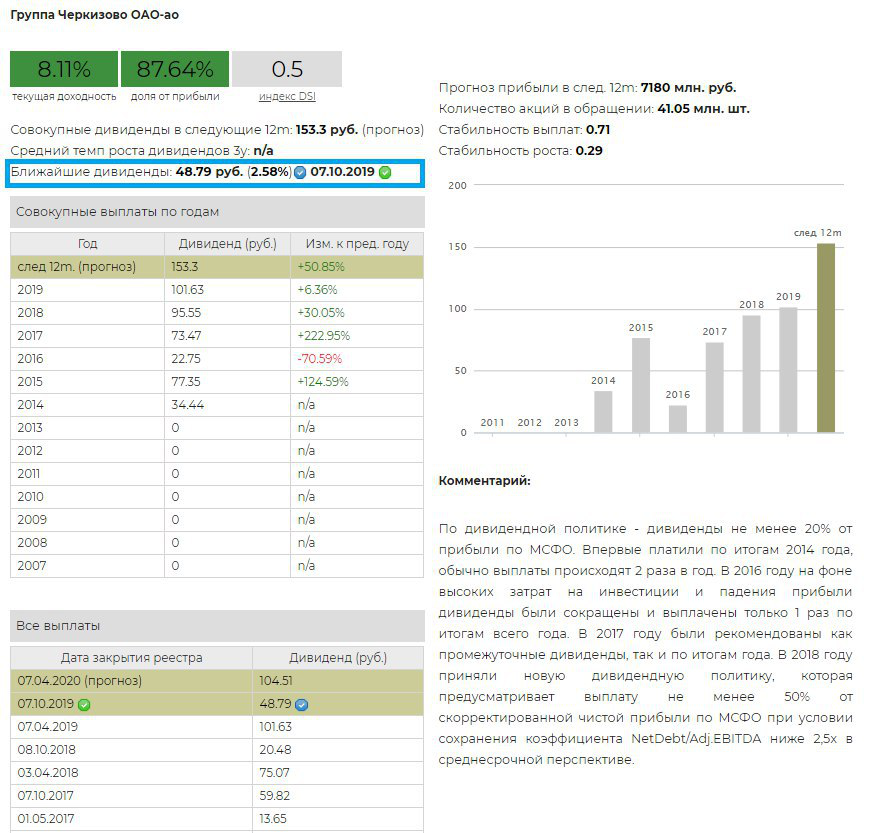Click the 34.44 dividend for 2014
Viewport: 869px width, 833px height.
[187, 405]
